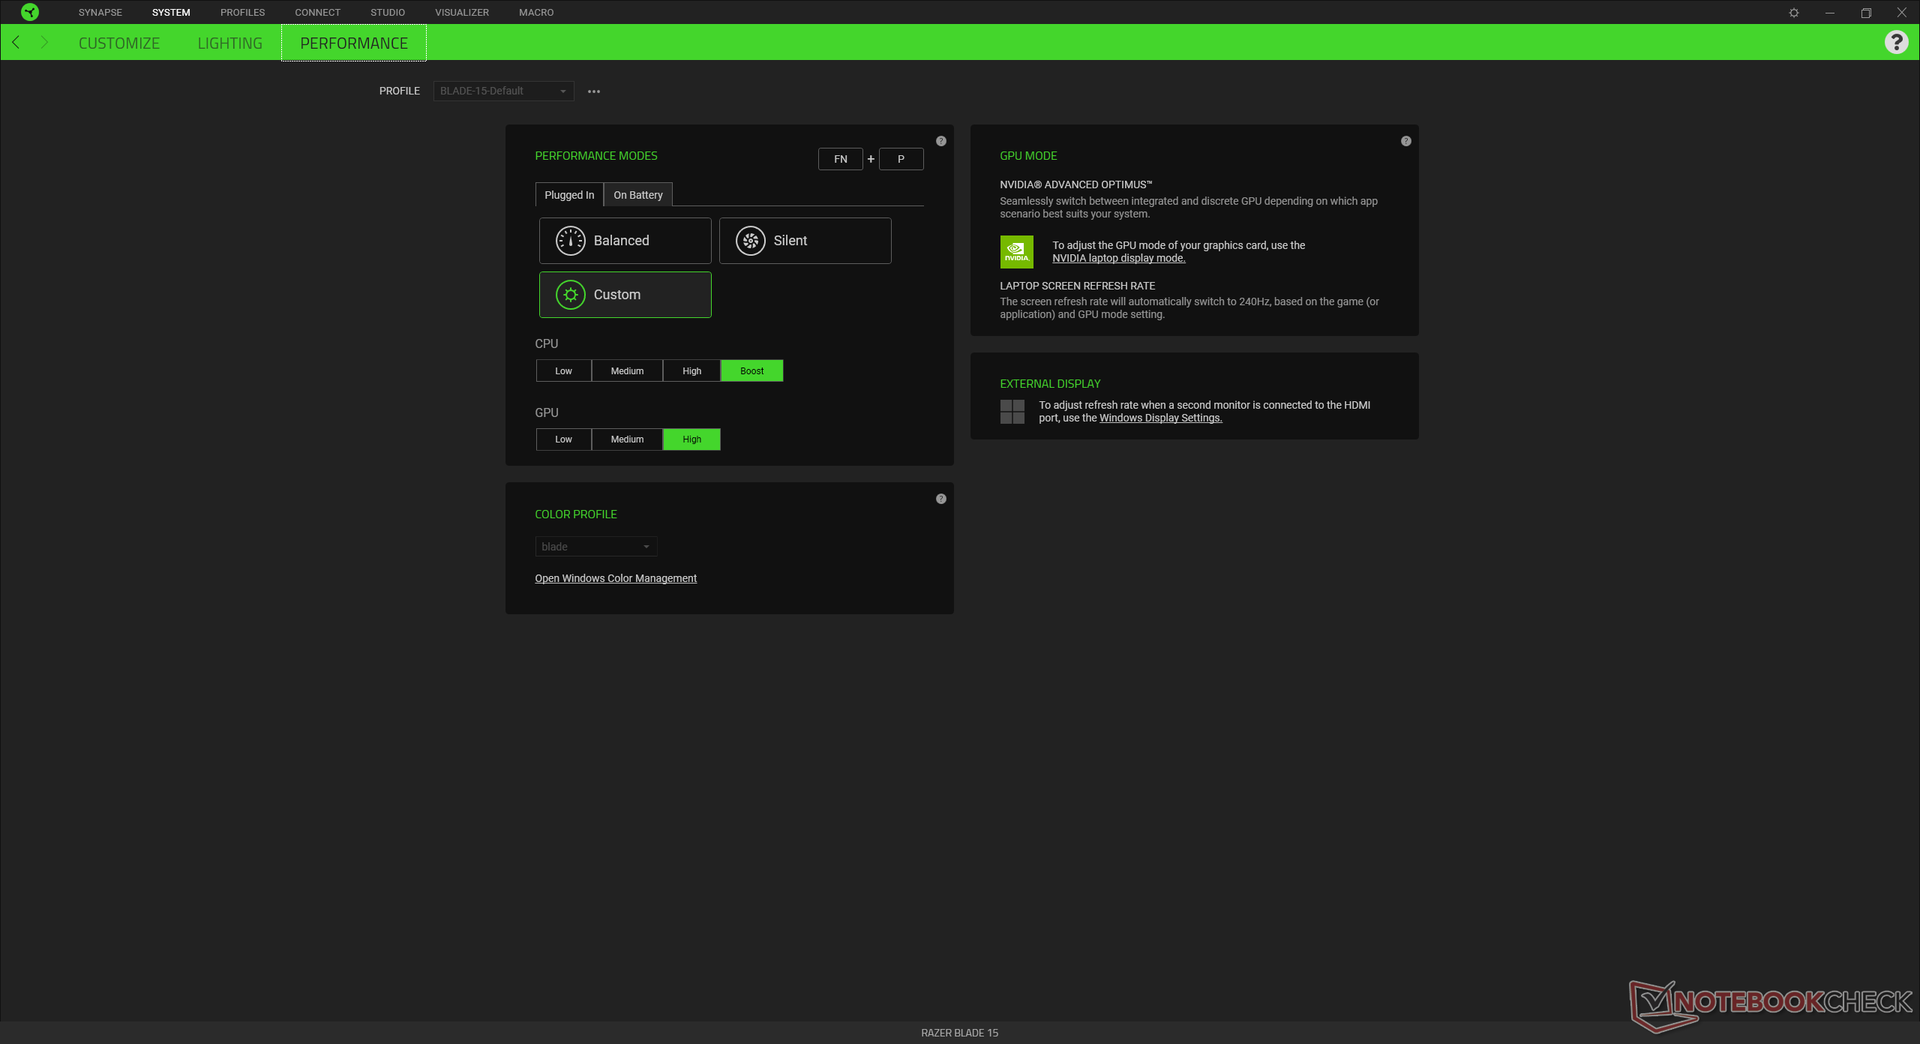This screenshot has height=1044, width=1920.
Task: Open NVIDIA laptop display mode link
Action: [1119, 258]
